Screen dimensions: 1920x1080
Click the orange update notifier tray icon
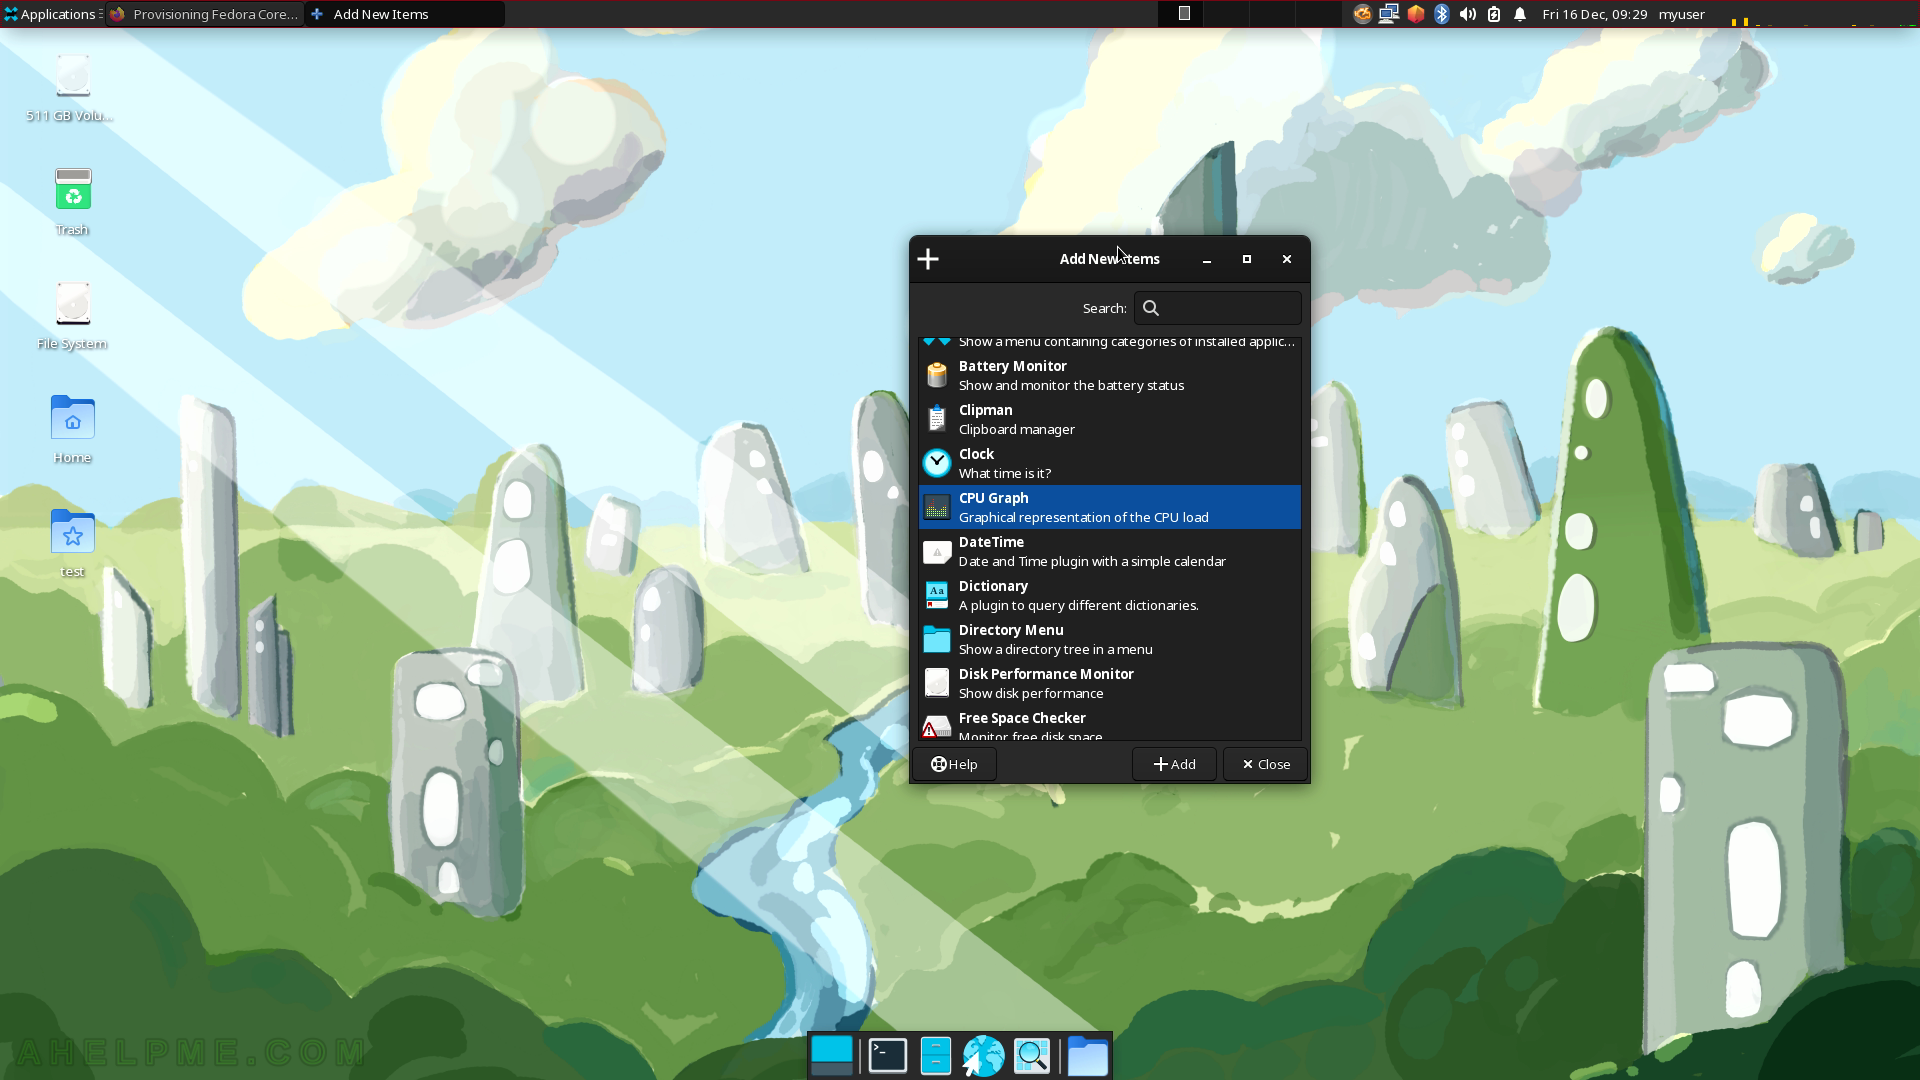pos(1362,14)
